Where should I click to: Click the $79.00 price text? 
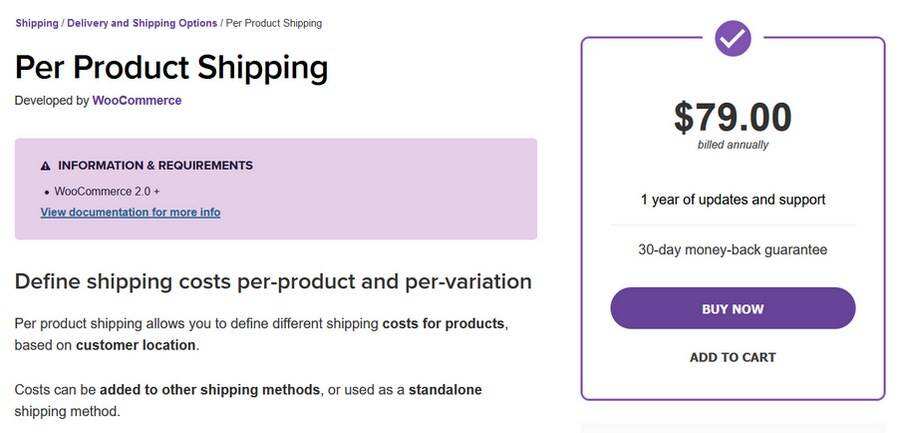tap(732, 117)
